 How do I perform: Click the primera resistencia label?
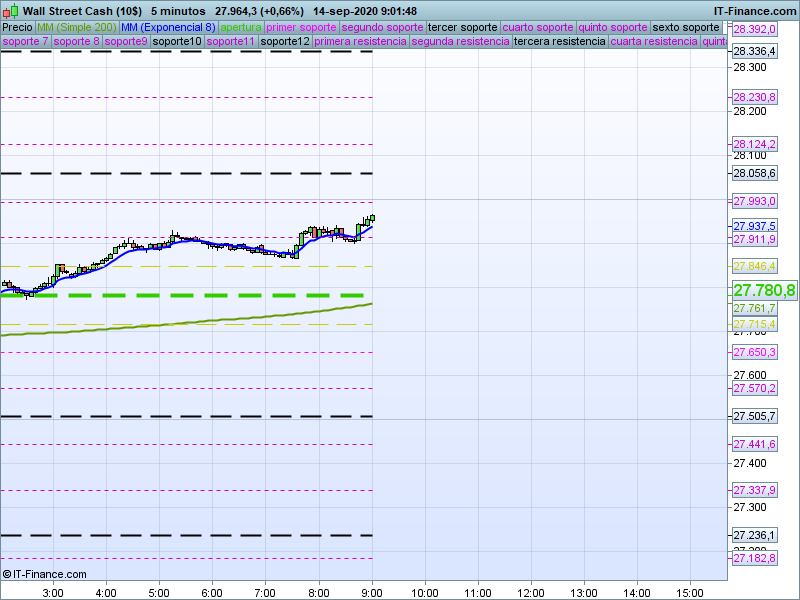pos(360,42)
